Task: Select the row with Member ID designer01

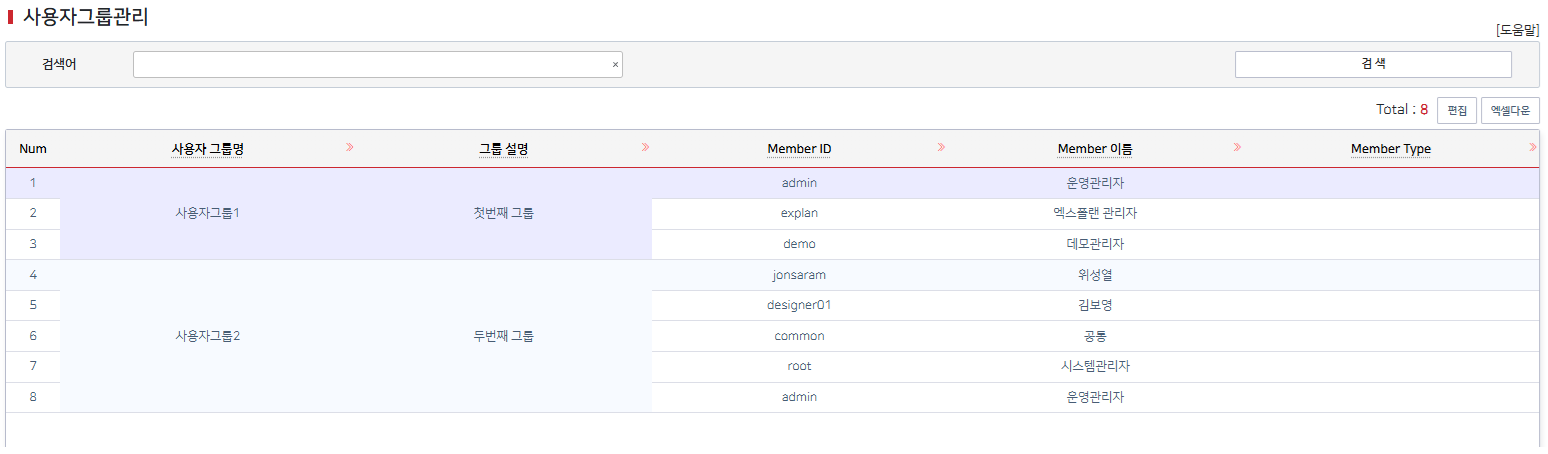Action: [x=799, y=305]
